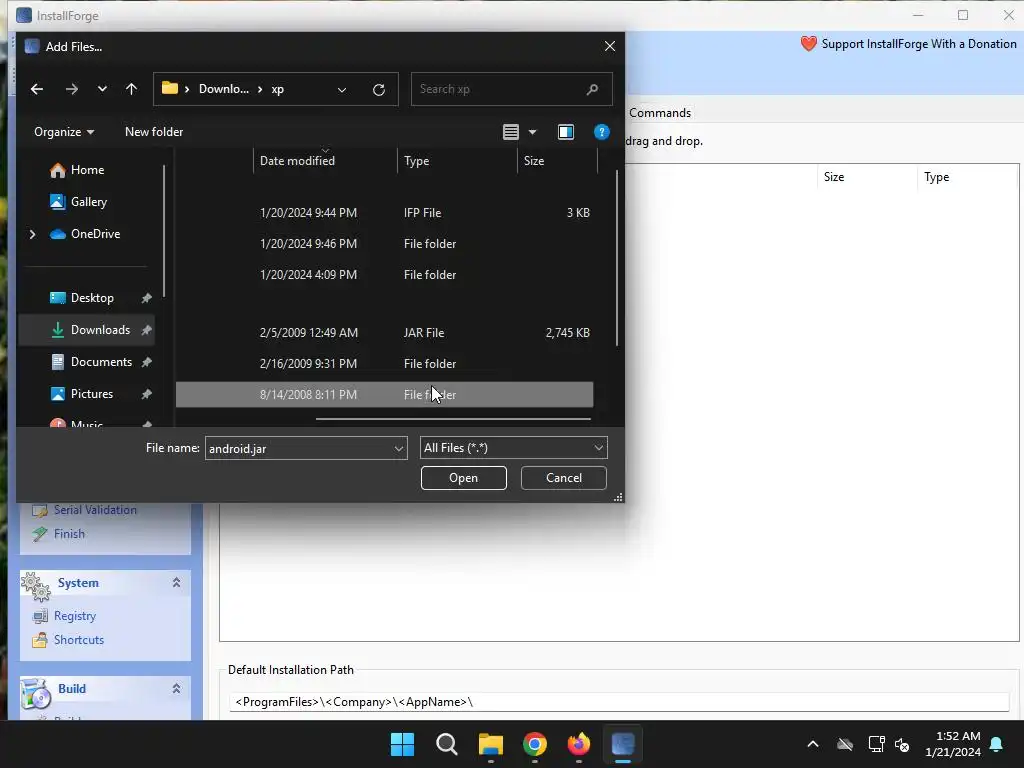Open Shortcuts settings in InstallForge
1024x768 pixels.
tap(78, 639)
